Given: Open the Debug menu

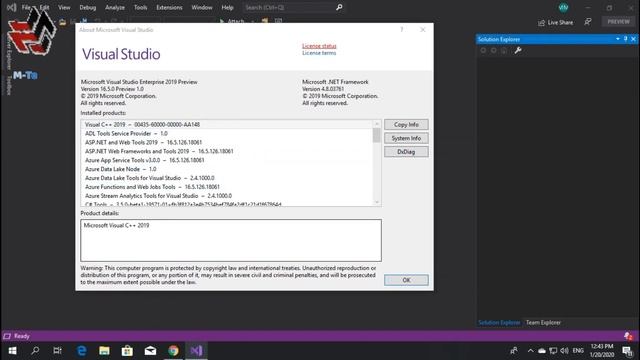Looking at the screenshot, I should tap(88, 7).
